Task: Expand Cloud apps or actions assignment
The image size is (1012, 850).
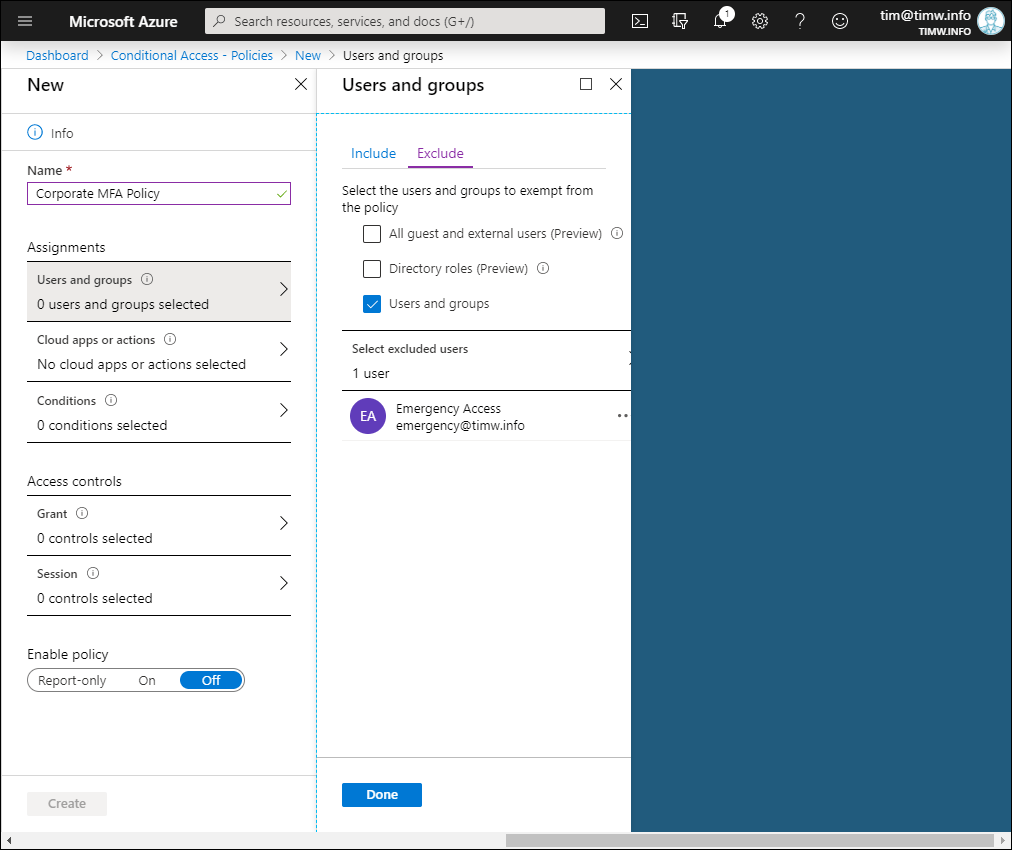Action: click(x=158, y=352)
